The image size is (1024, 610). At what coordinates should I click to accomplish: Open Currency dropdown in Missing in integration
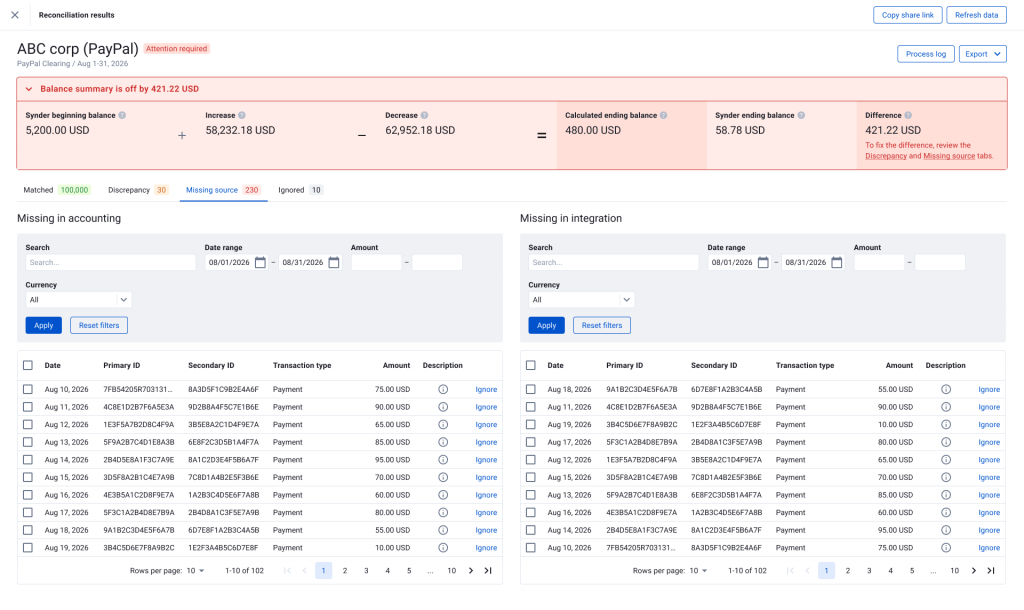coord(581,300)
